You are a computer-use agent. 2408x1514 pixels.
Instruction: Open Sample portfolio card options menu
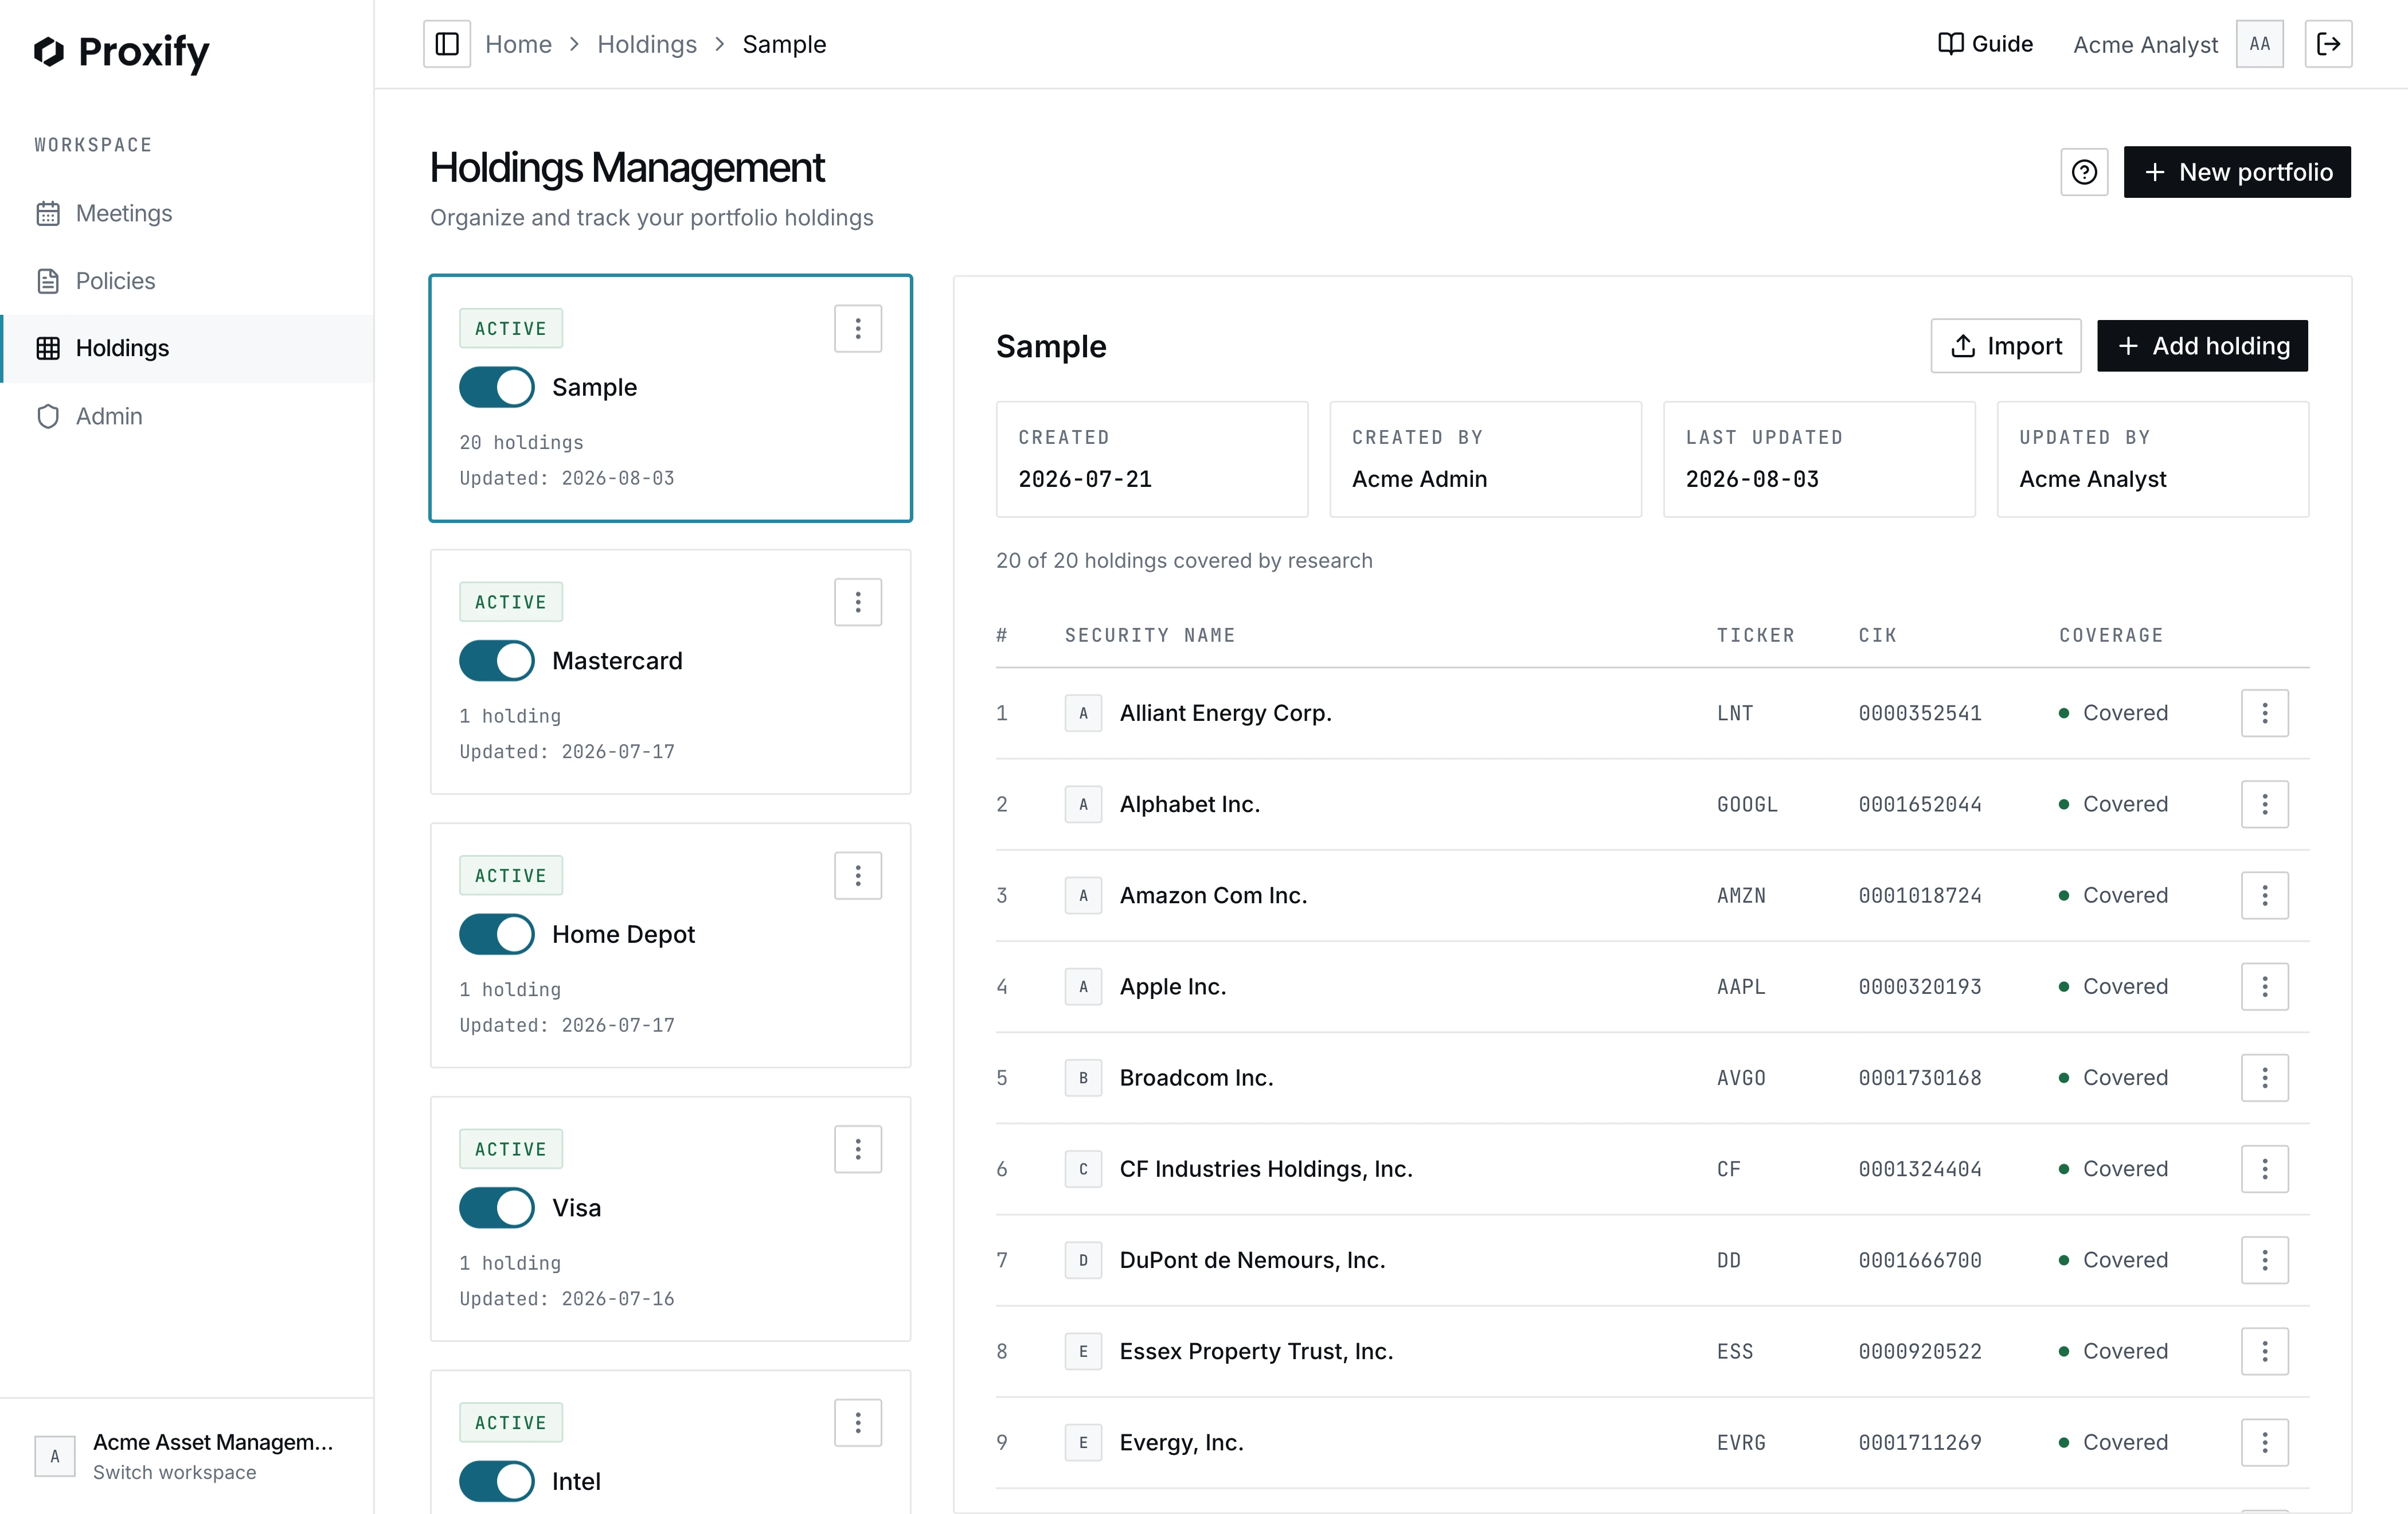[858, 328]
